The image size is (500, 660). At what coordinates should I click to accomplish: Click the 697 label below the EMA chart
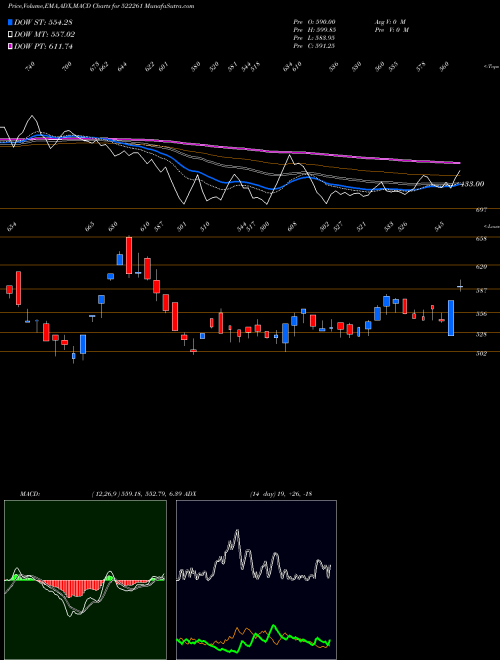[481, 210]
